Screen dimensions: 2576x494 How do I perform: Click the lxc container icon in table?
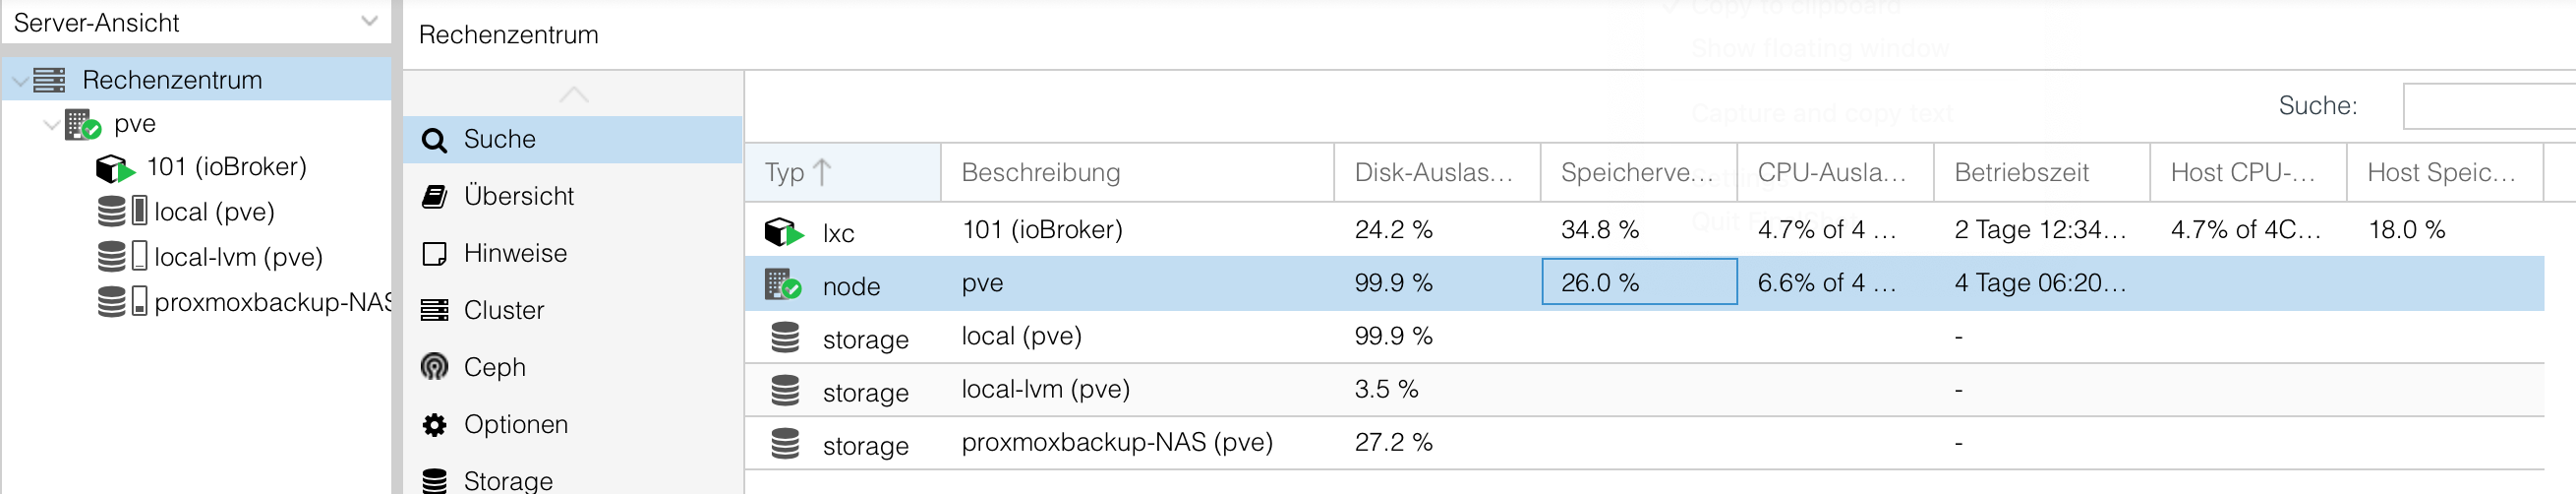pyautogui.click(x=783, y=232)
